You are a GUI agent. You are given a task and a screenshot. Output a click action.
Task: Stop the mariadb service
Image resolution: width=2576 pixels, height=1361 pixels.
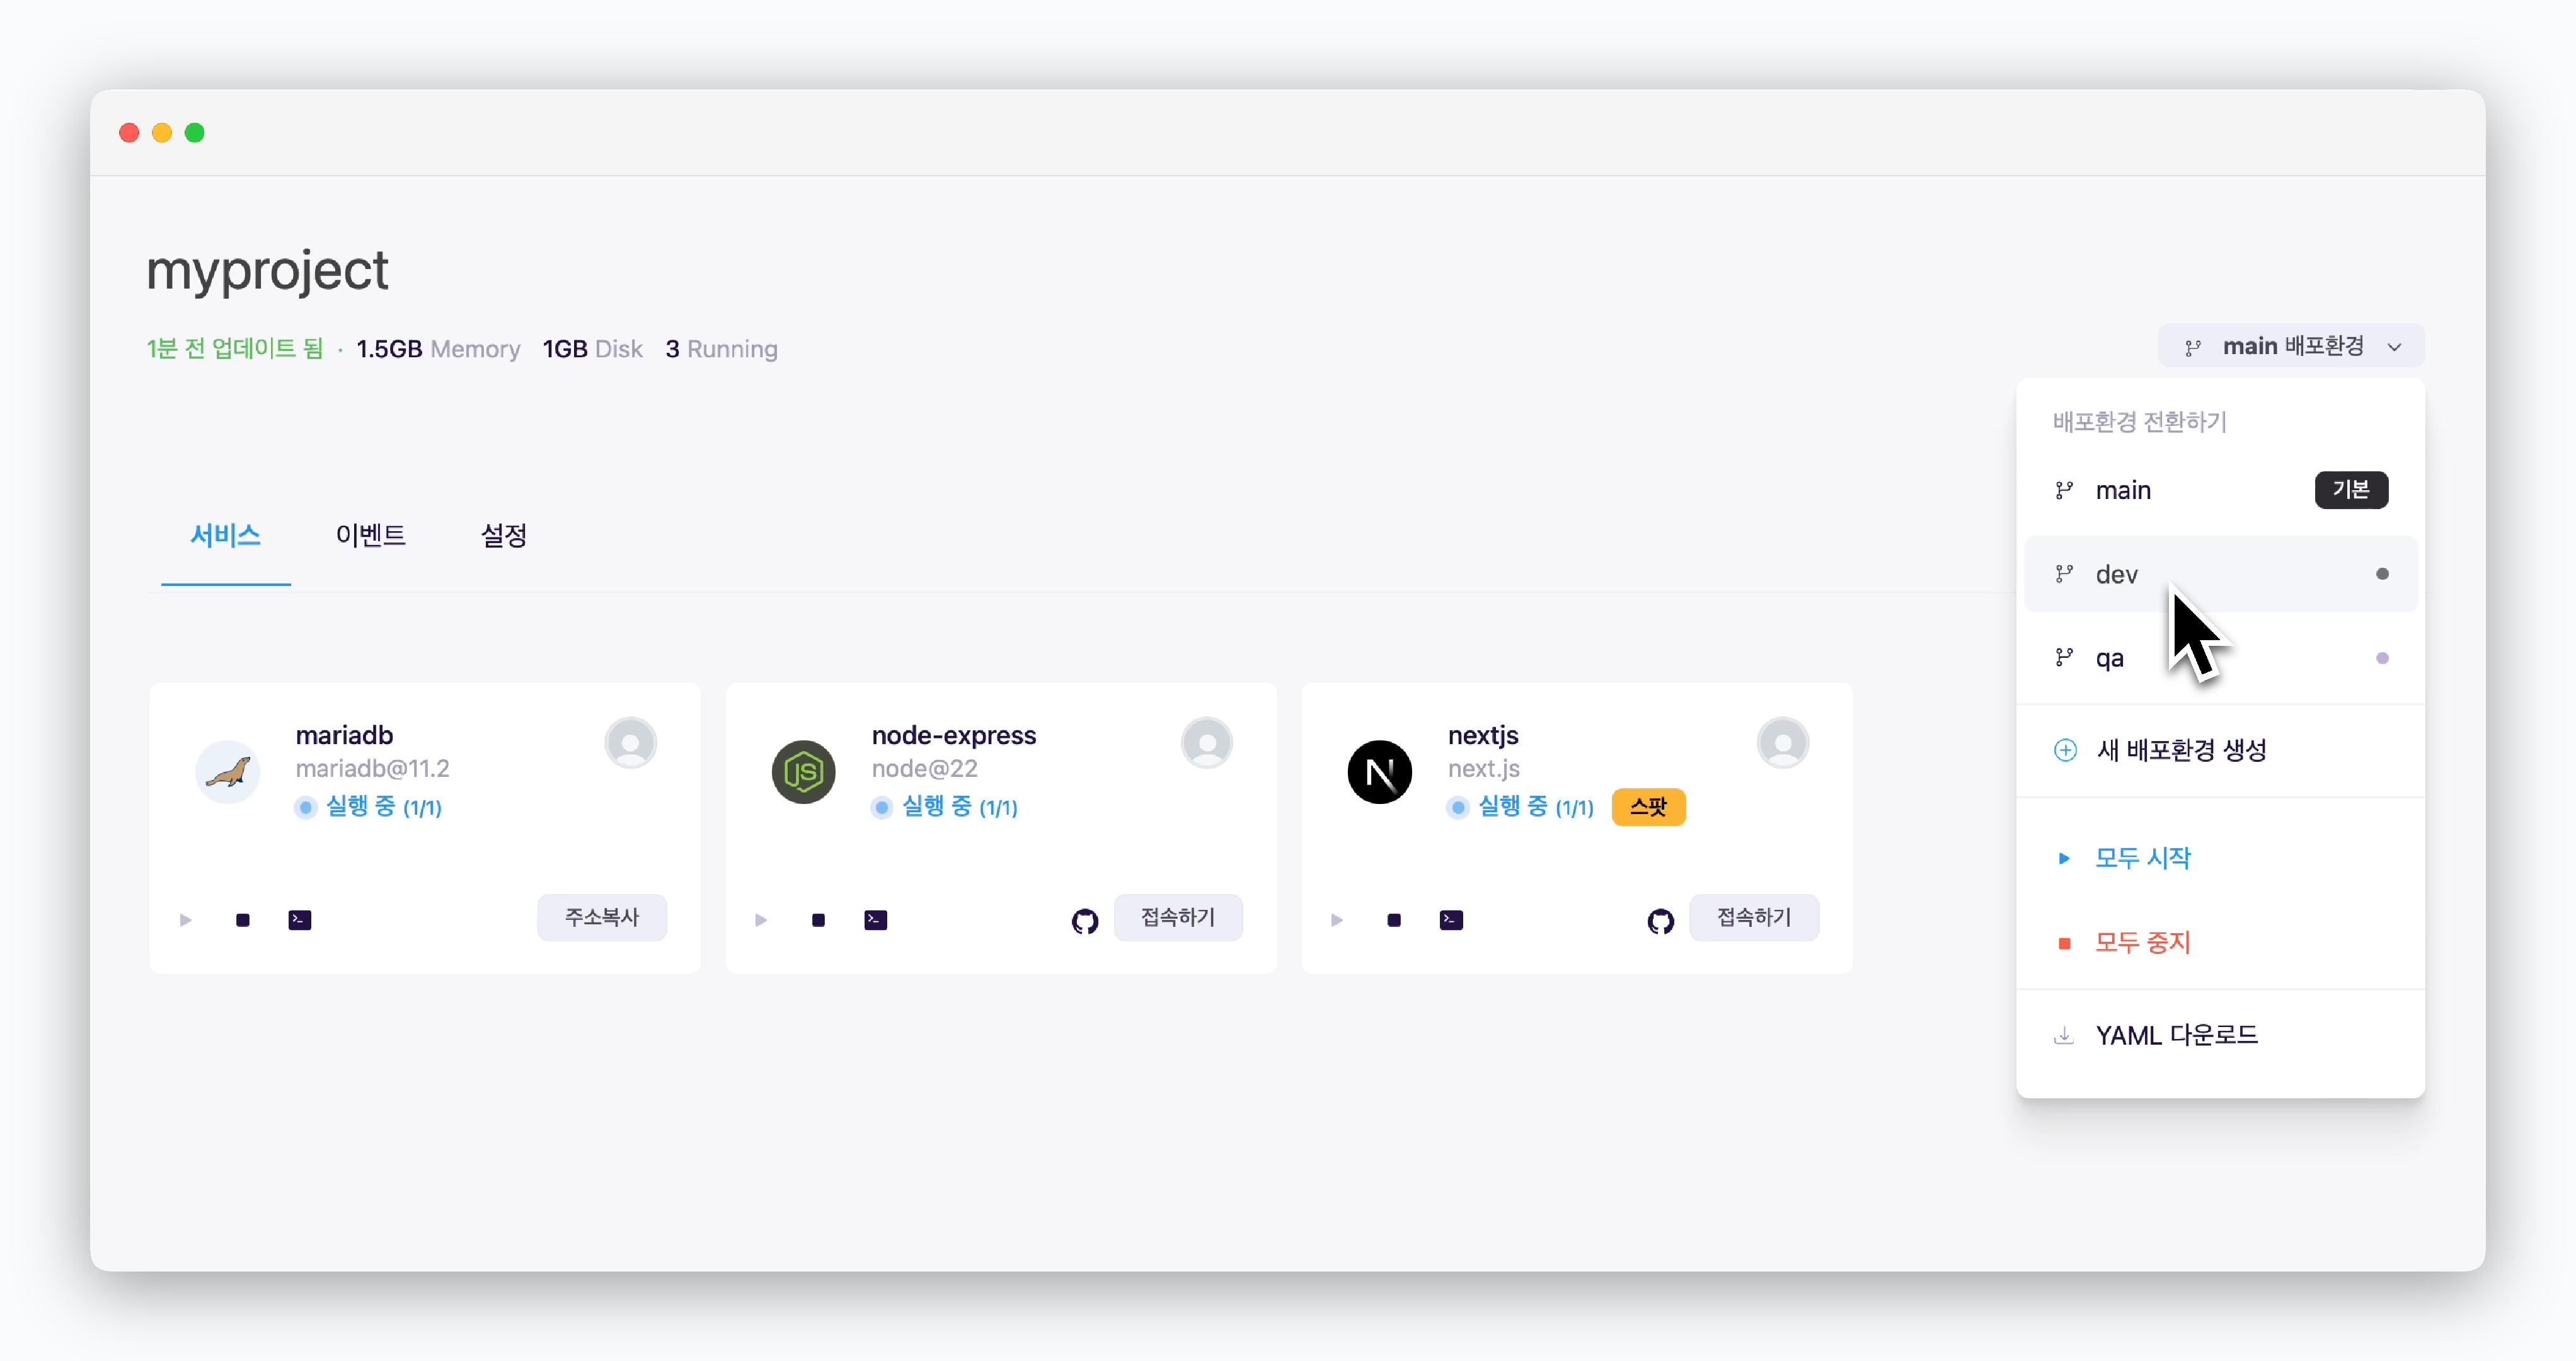click(x=242, y=919)
